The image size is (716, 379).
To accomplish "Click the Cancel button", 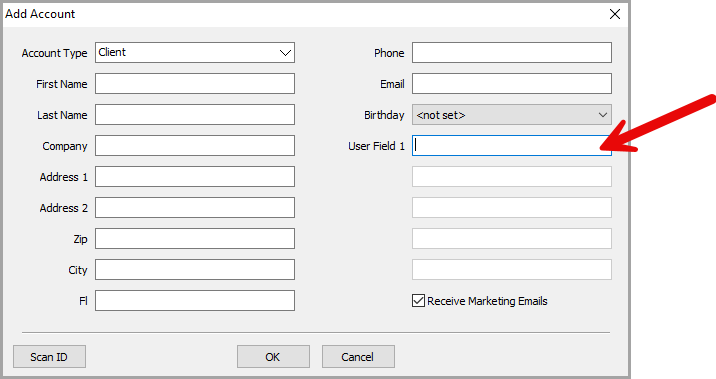I will point(358,357).
